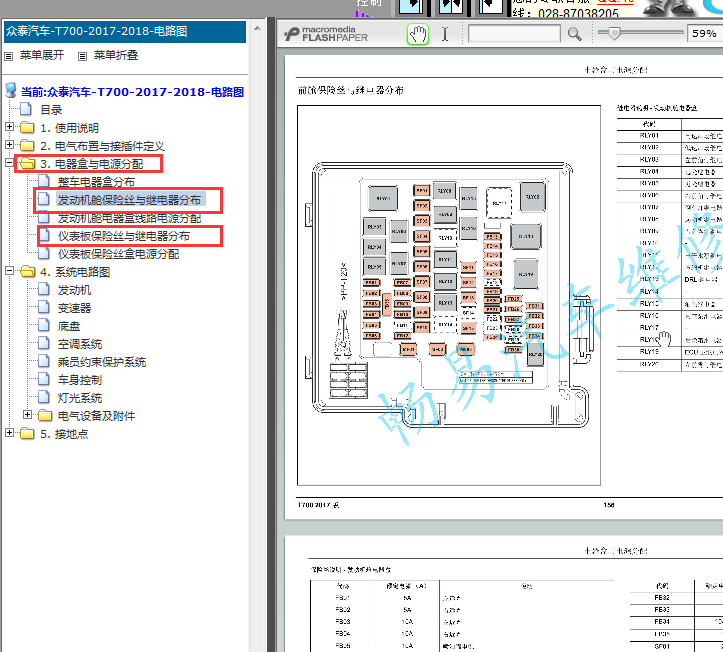Image resolution: width=723 pixels, height=652 pixels.
Task: Expand the 2. 电气布置与接插件定义 node
Action: (x=9, y=144)
